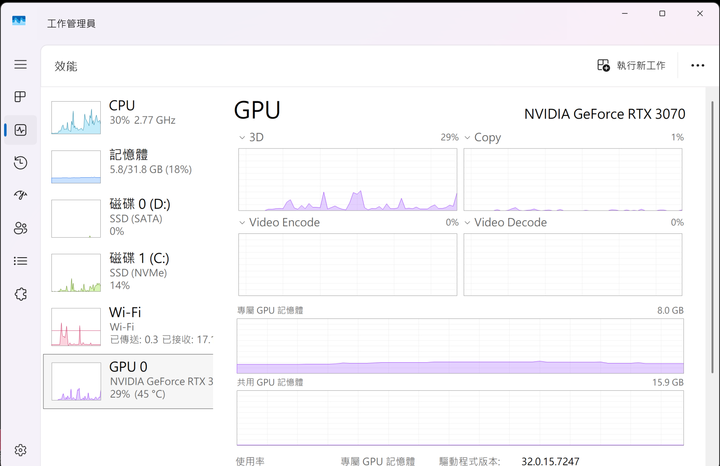
Task: Open the Details list icon
Action: pyautogui.click(x=20, y=261)
